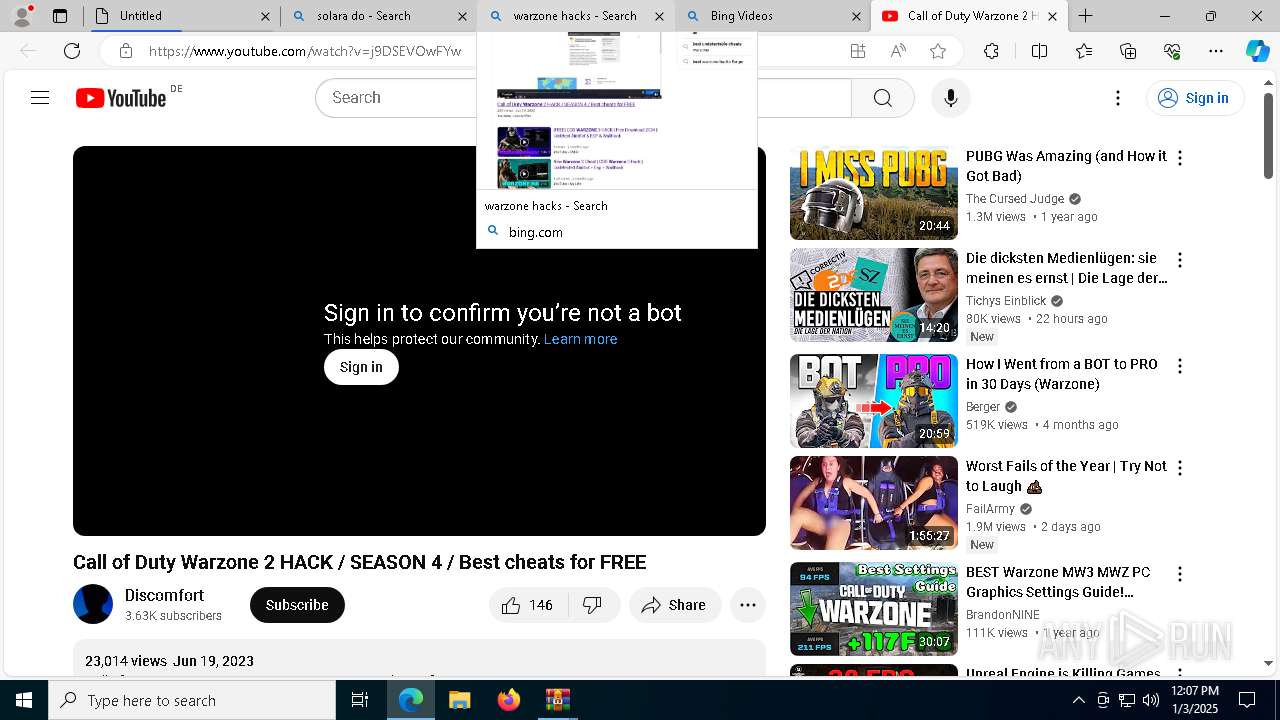Image resolution: width=1280 pixels, height=720 pixels.
Task: Open Copilot sidebar icon
Action: pos(1257,51)
